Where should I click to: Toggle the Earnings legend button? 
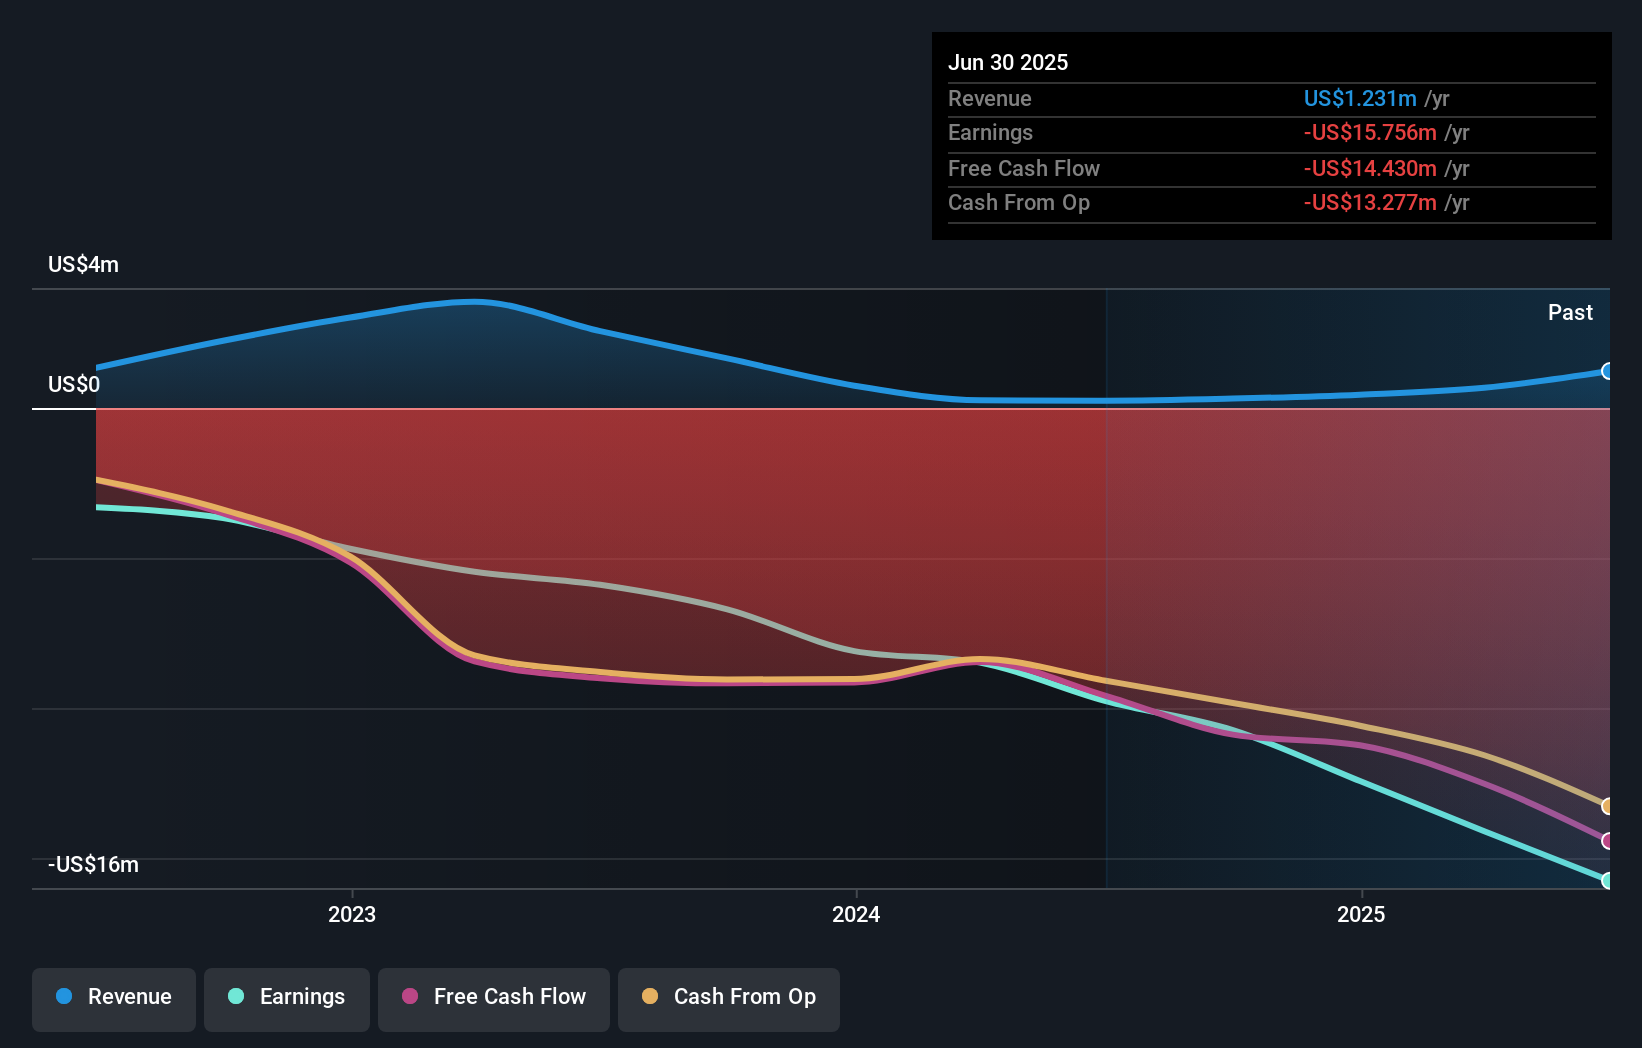287,999
